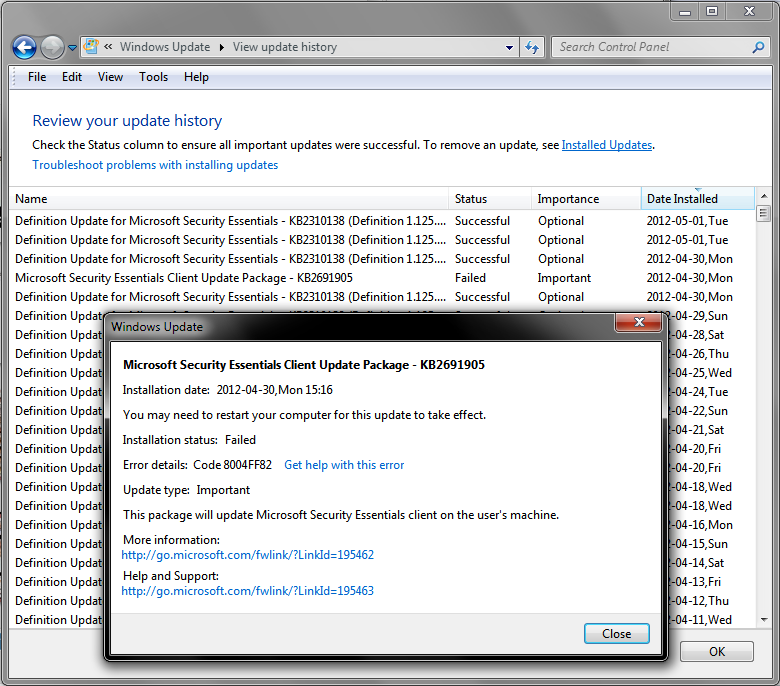Click Troubleshoot problems with installing updates

click(x=155, y=165)
